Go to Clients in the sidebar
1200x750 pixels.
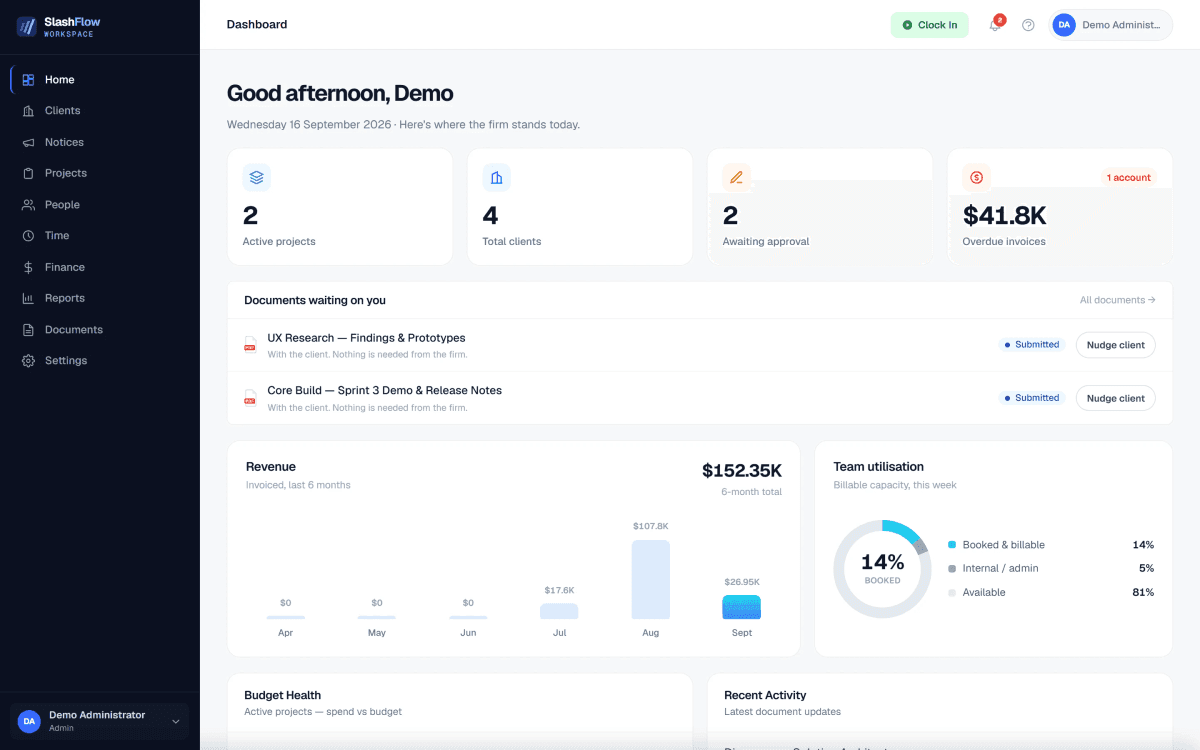point(100,111)
